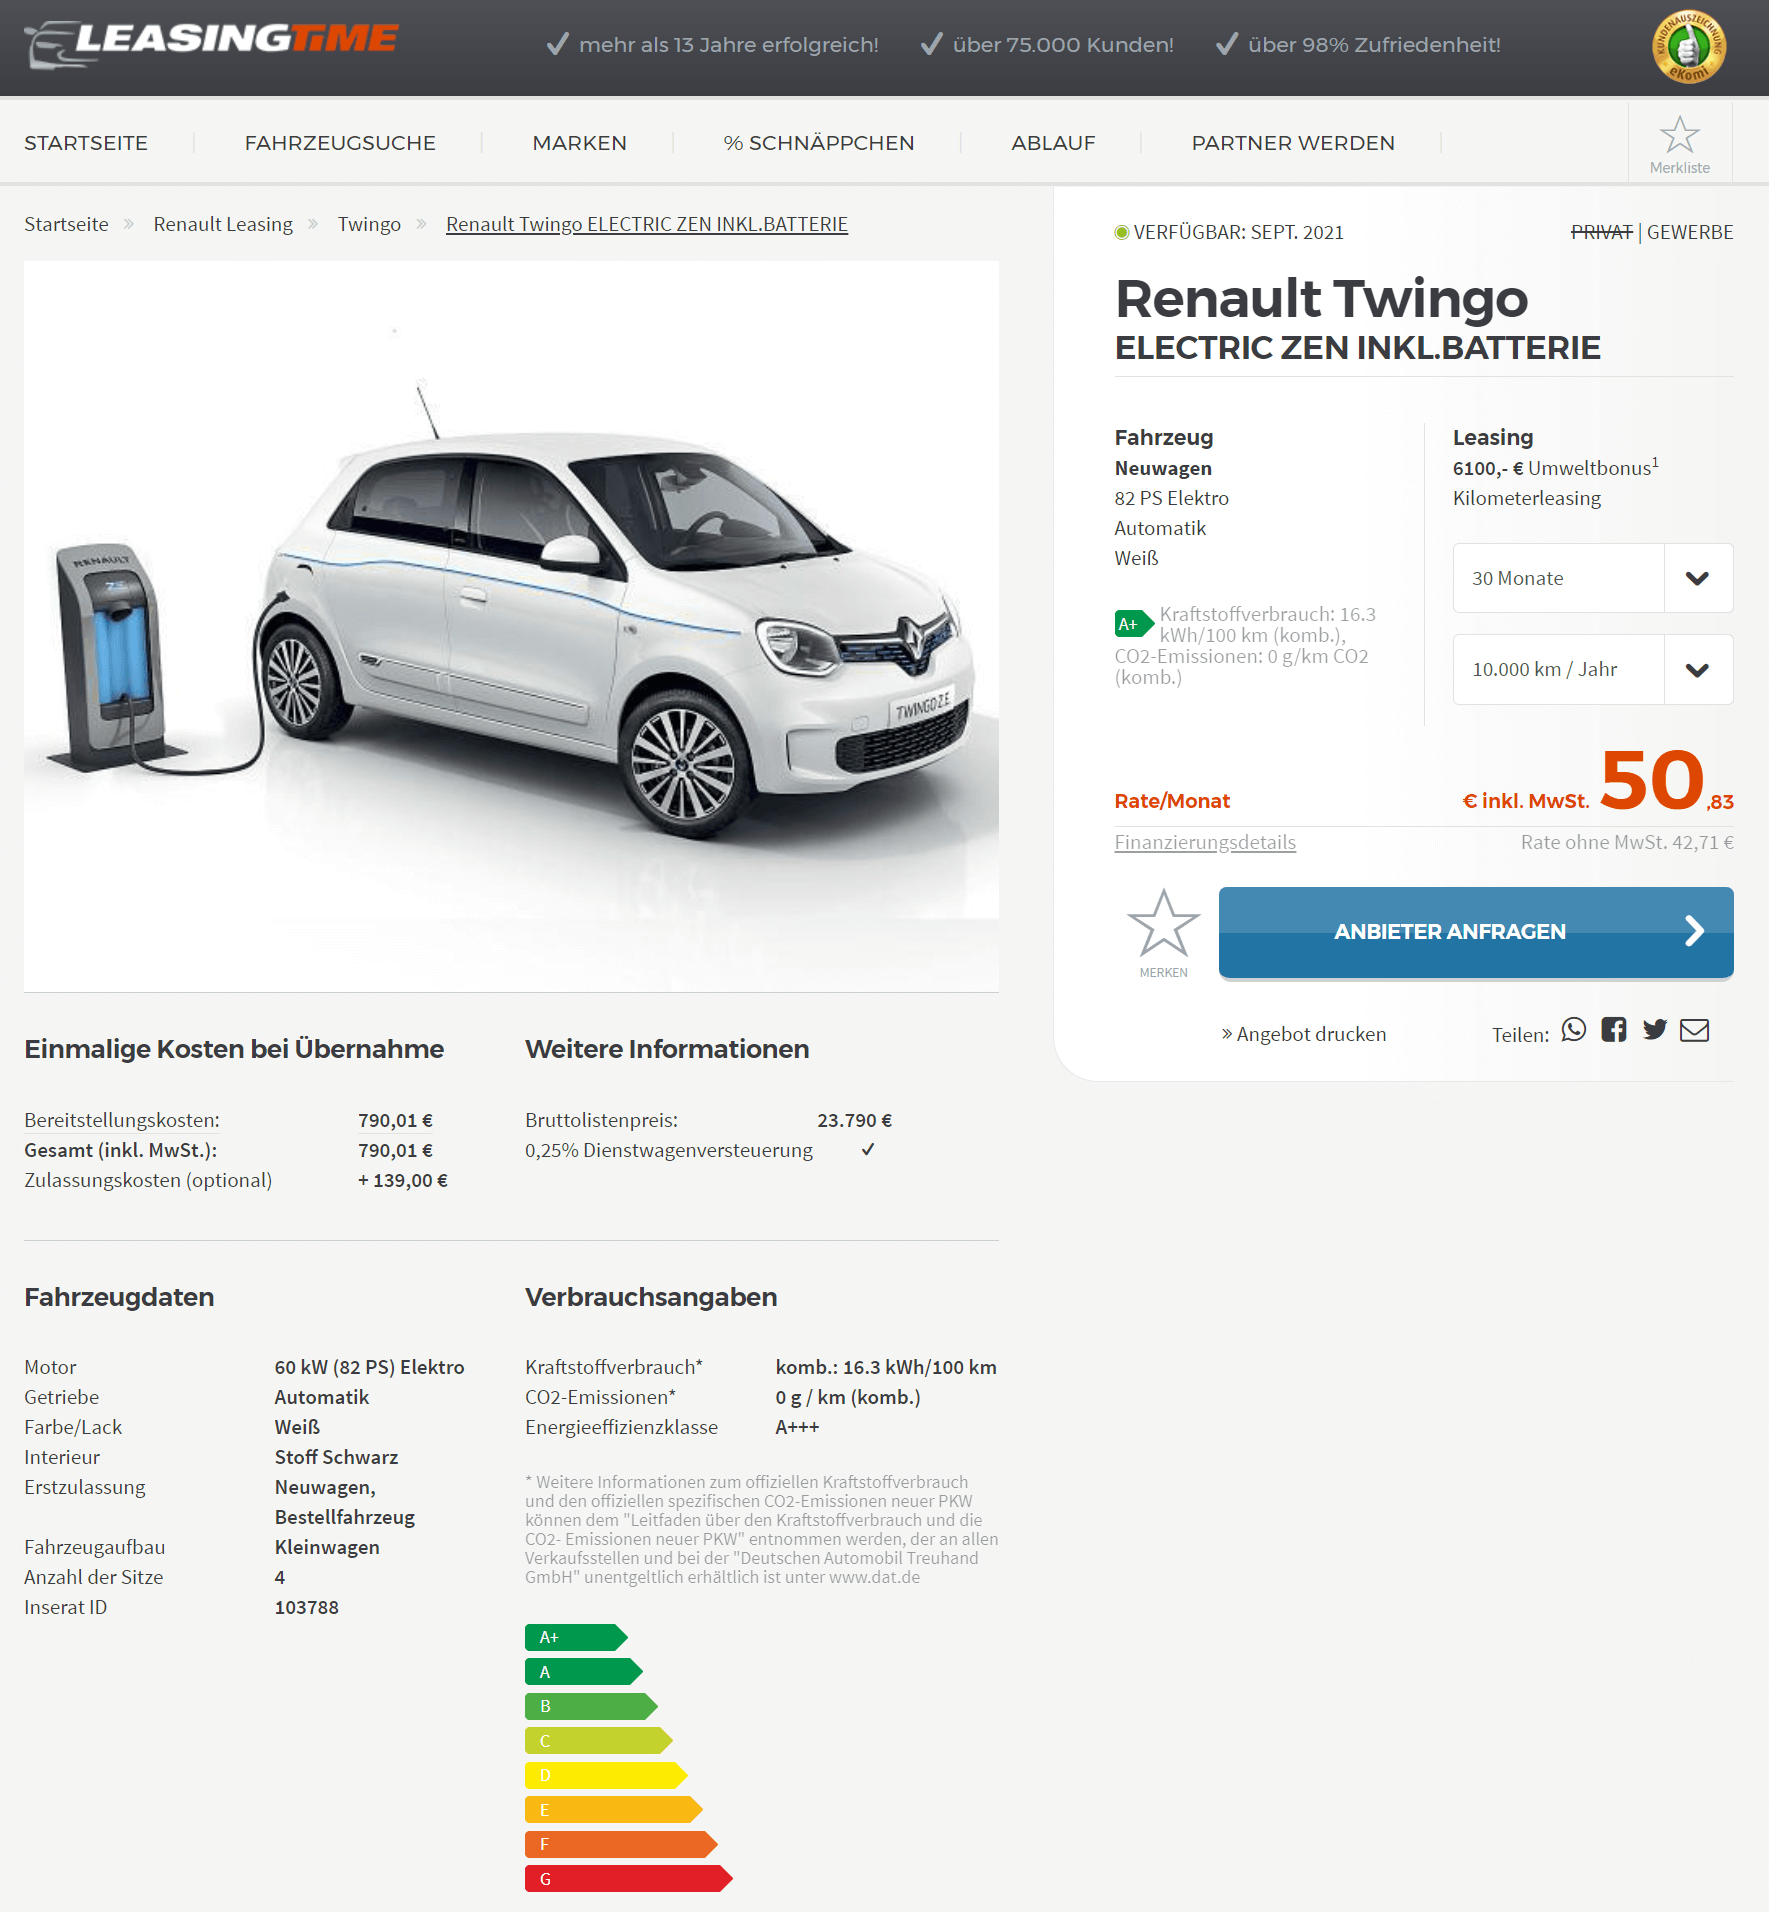Click the white Renault Twingo car image
The image size is (1769, 1912).
pos(511,626)
